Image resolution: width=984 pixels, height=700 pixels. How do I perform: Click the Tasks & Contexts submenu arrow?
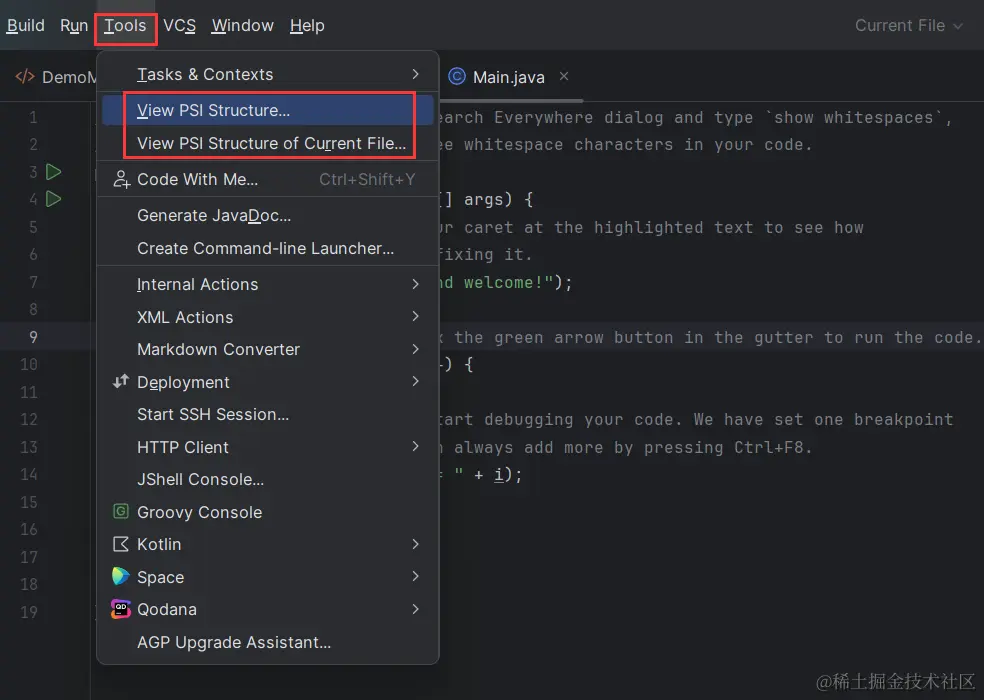415,74
